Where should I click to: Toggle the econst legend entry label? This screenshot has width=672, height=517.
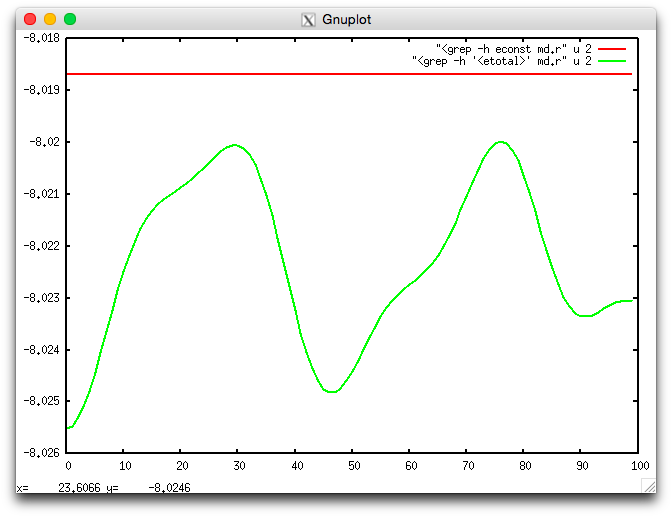tap(514, 48)
